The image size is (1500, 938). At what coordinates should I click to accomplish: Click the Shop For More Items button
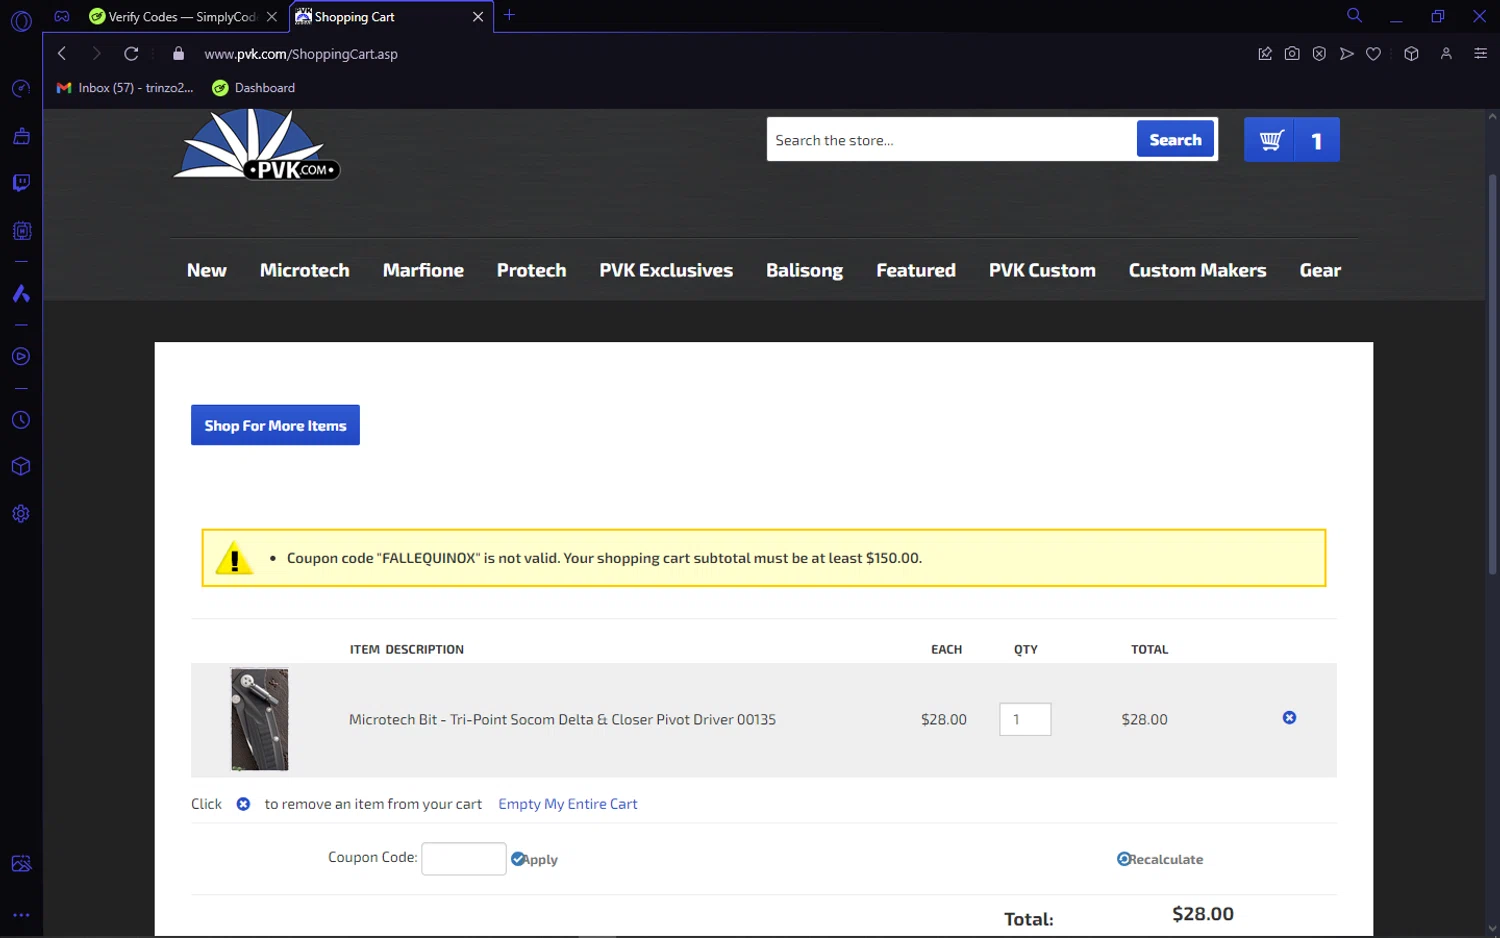click(275, 425)
